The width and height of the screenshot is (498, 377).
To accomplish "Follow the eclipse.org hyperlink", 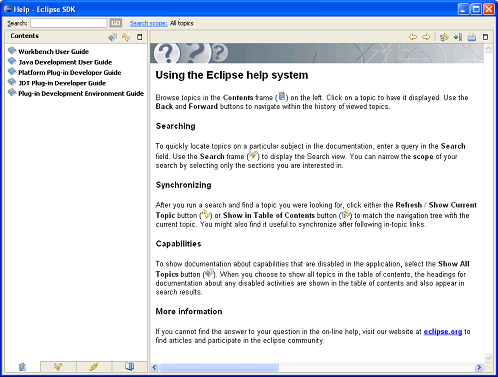I will point(443,332).
